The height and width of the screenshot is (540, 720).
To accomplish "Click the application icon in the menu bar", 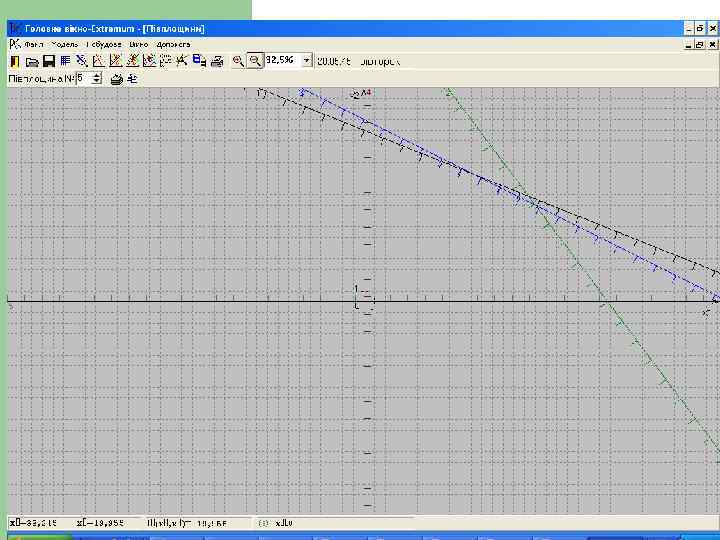I will [15, 44].
